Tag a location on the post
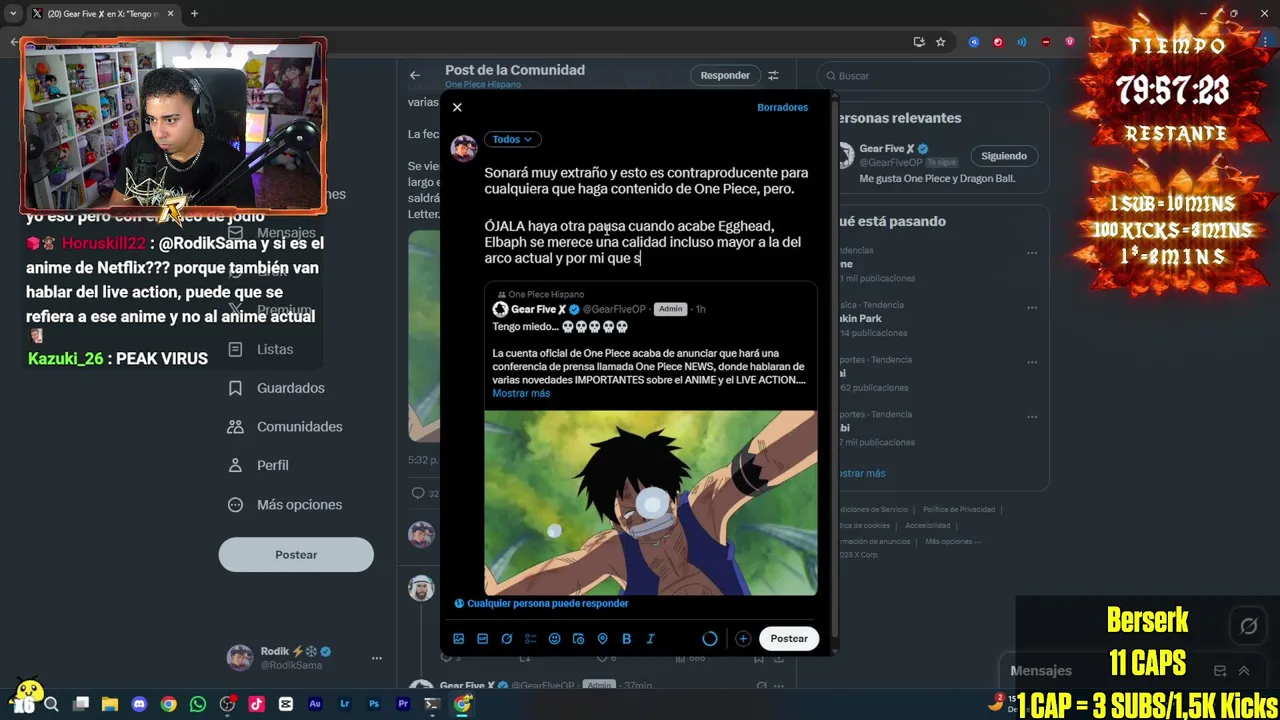Viewport: 1280px width, 720px height. pos(603,639)
